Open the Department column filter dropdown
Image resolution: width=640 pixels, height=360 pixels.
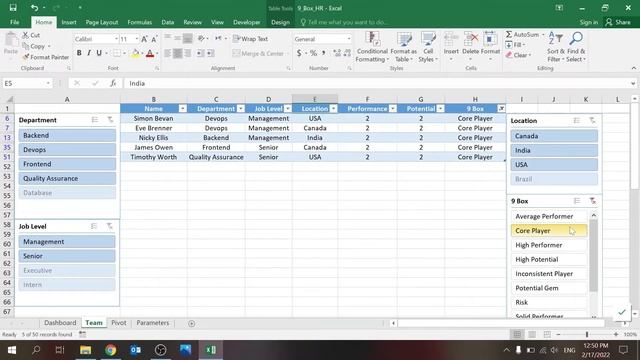click(x=240, y=109)
